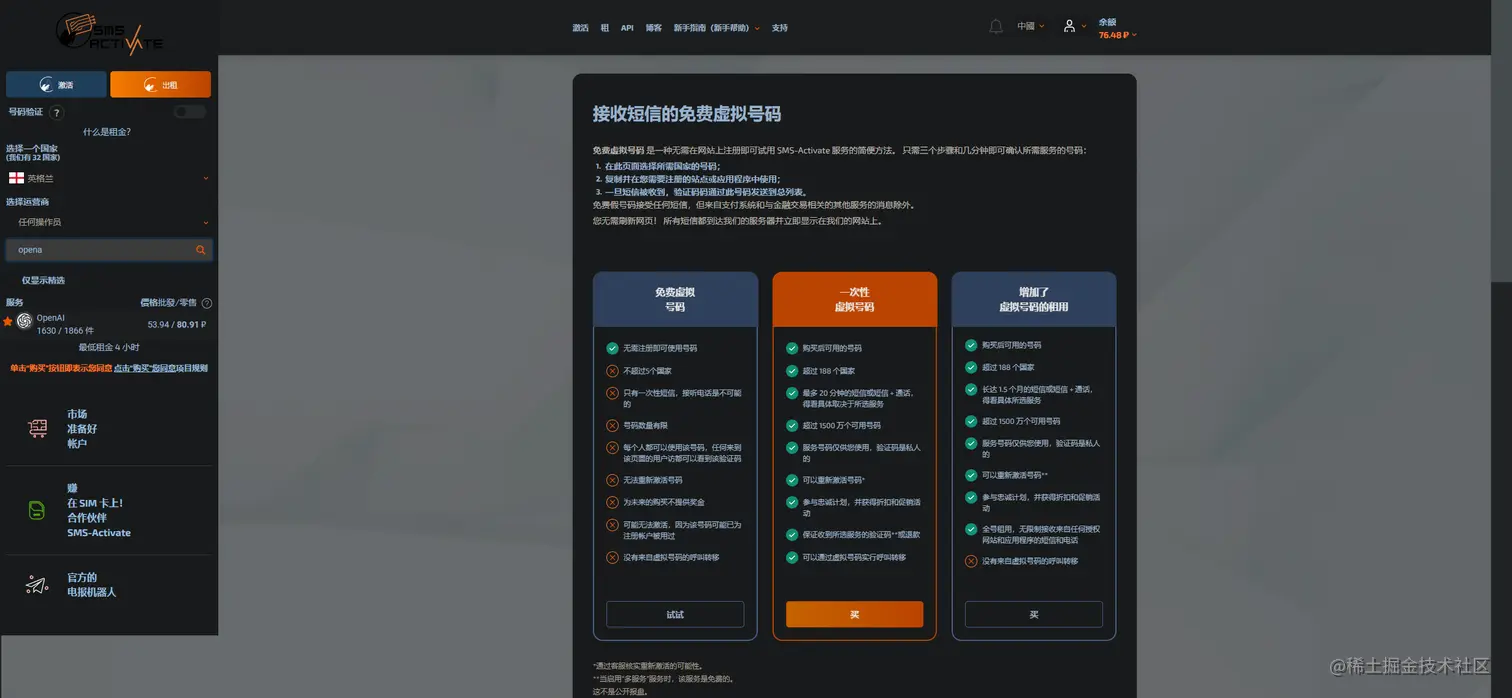
Task: Click the orange 买 button
Action: pos(854,614)
